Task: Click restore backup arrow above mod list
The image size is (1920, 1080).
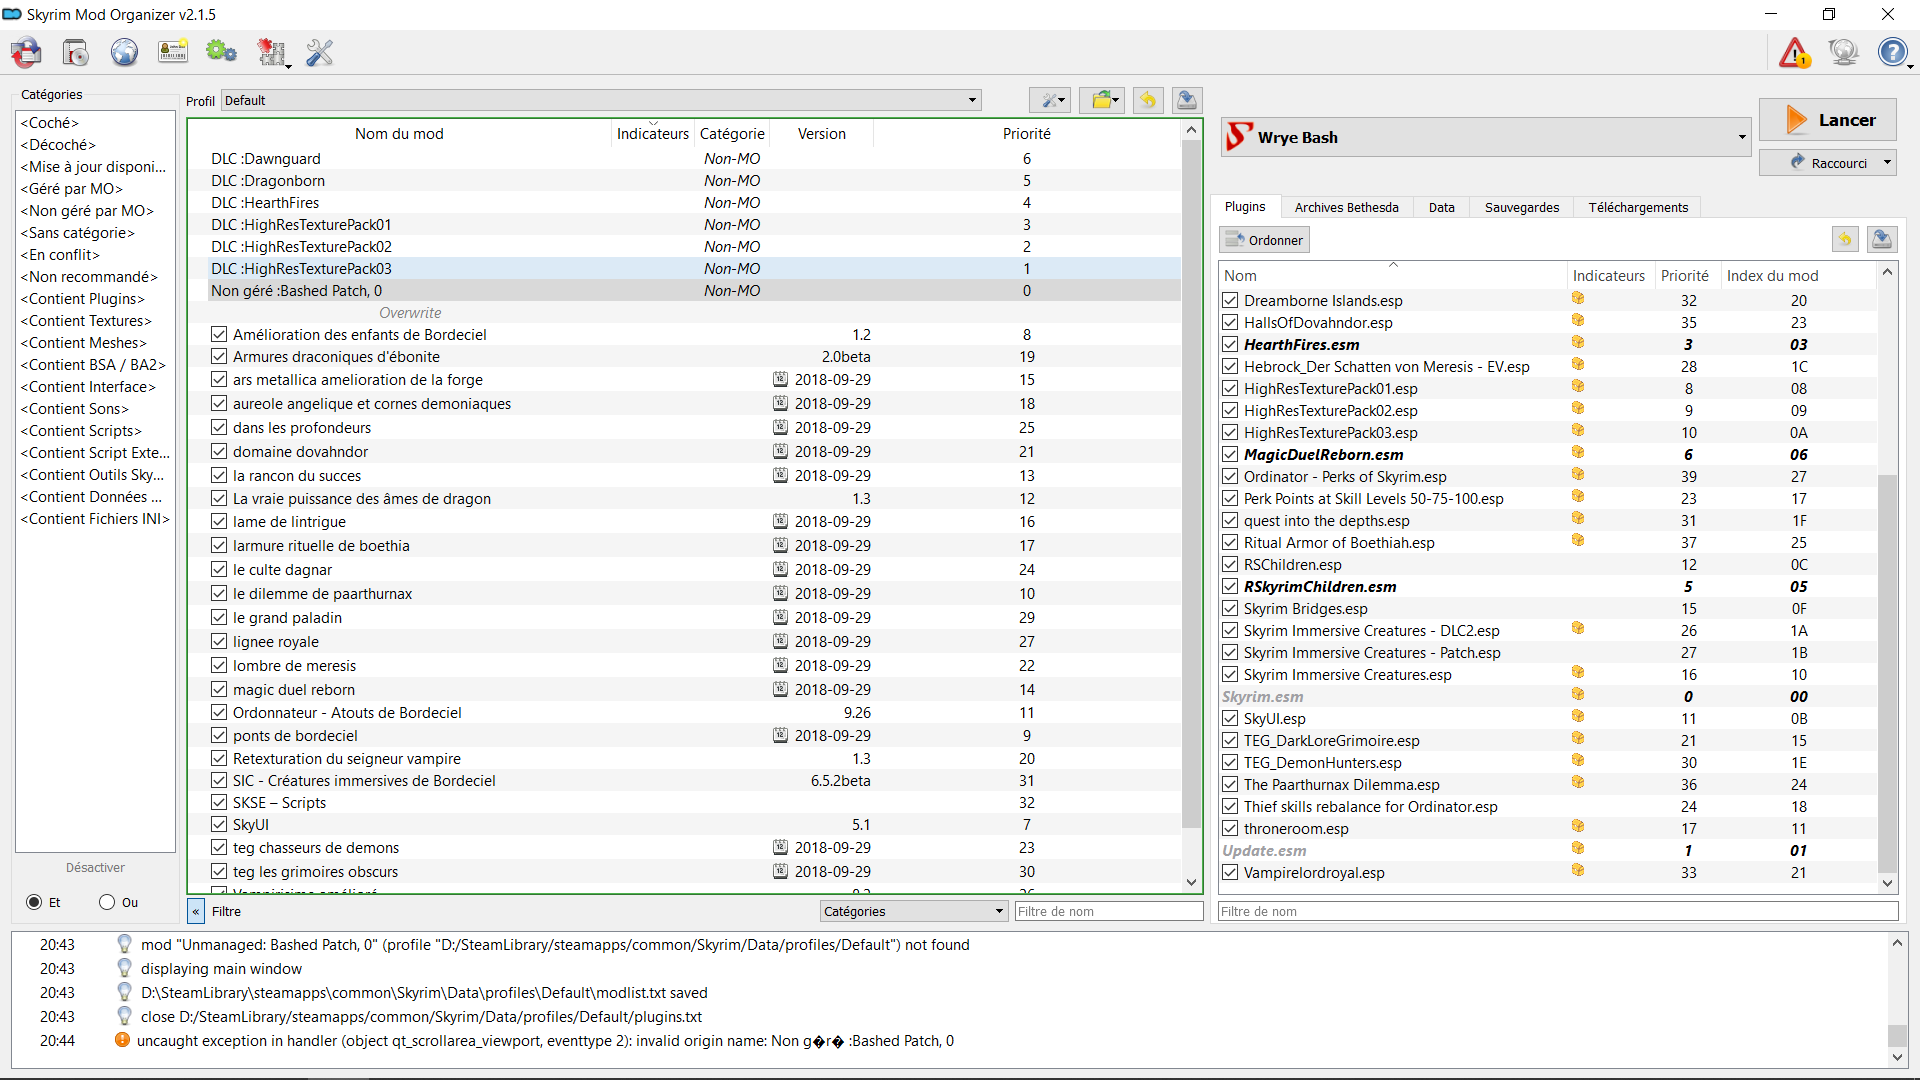Action: (x=1147, y=100)
